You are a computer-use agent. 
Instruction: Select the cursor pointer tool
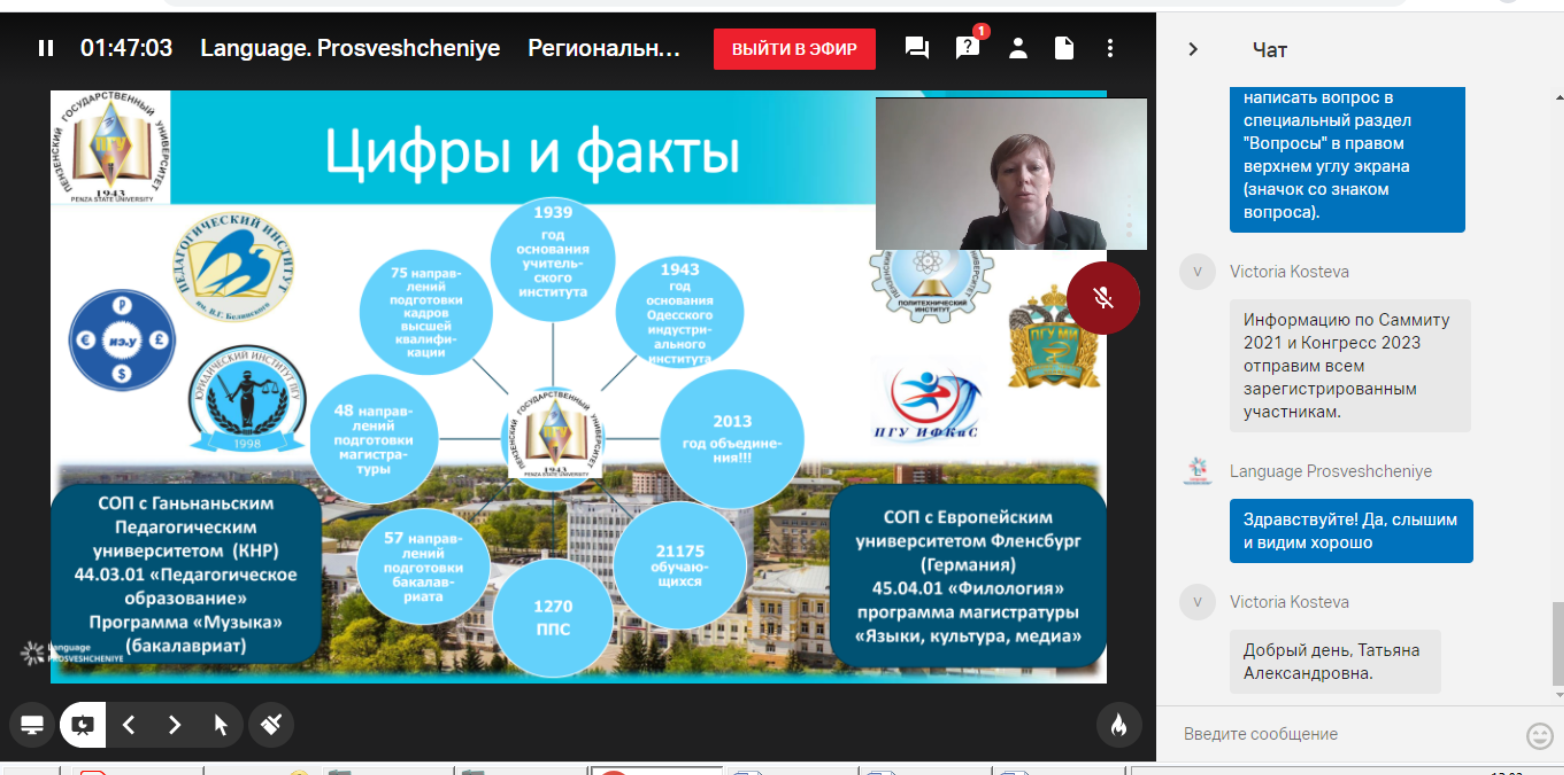click(221, 725)
